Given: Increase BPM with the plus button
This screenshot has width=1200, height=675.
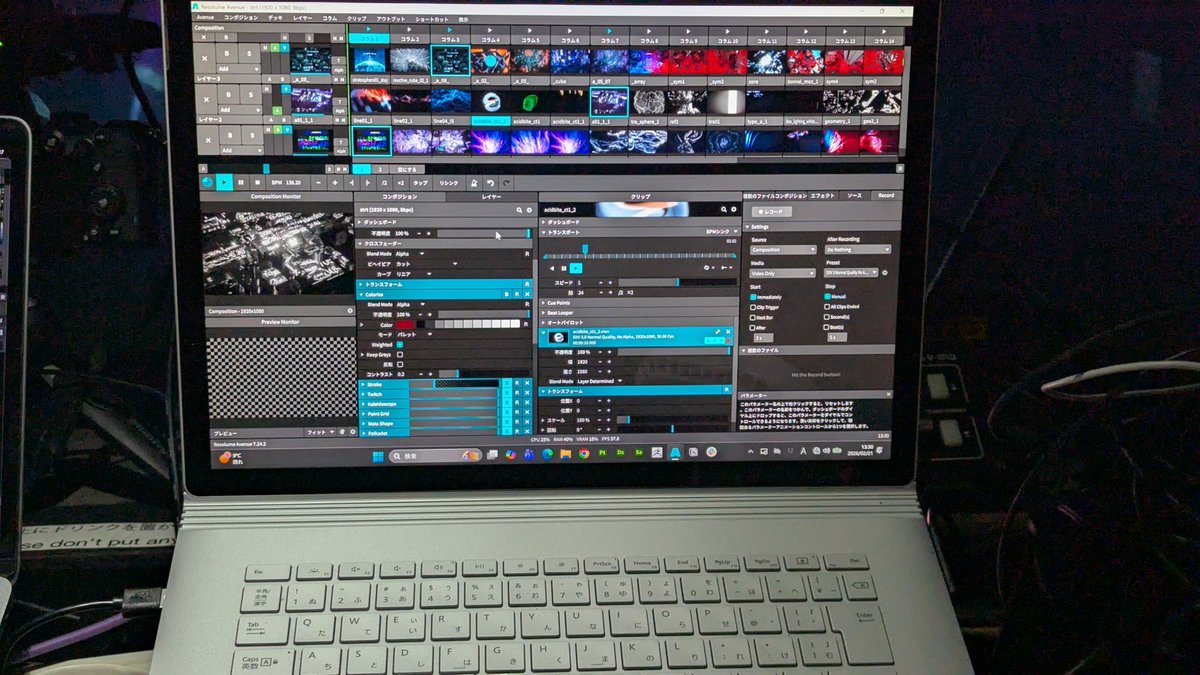Looking at the screenshot, I should pyautogui.click(x=335, y=182).
